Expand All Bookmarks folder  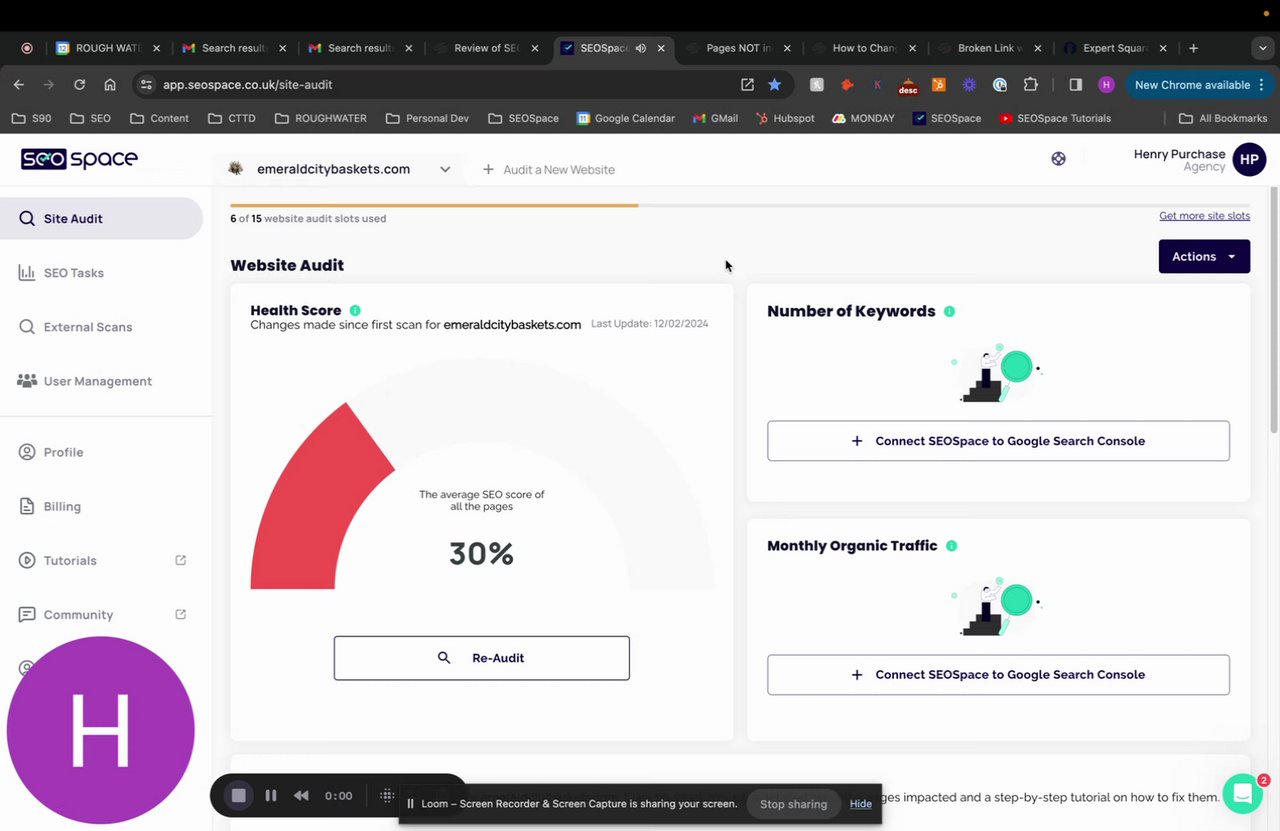1223,118
